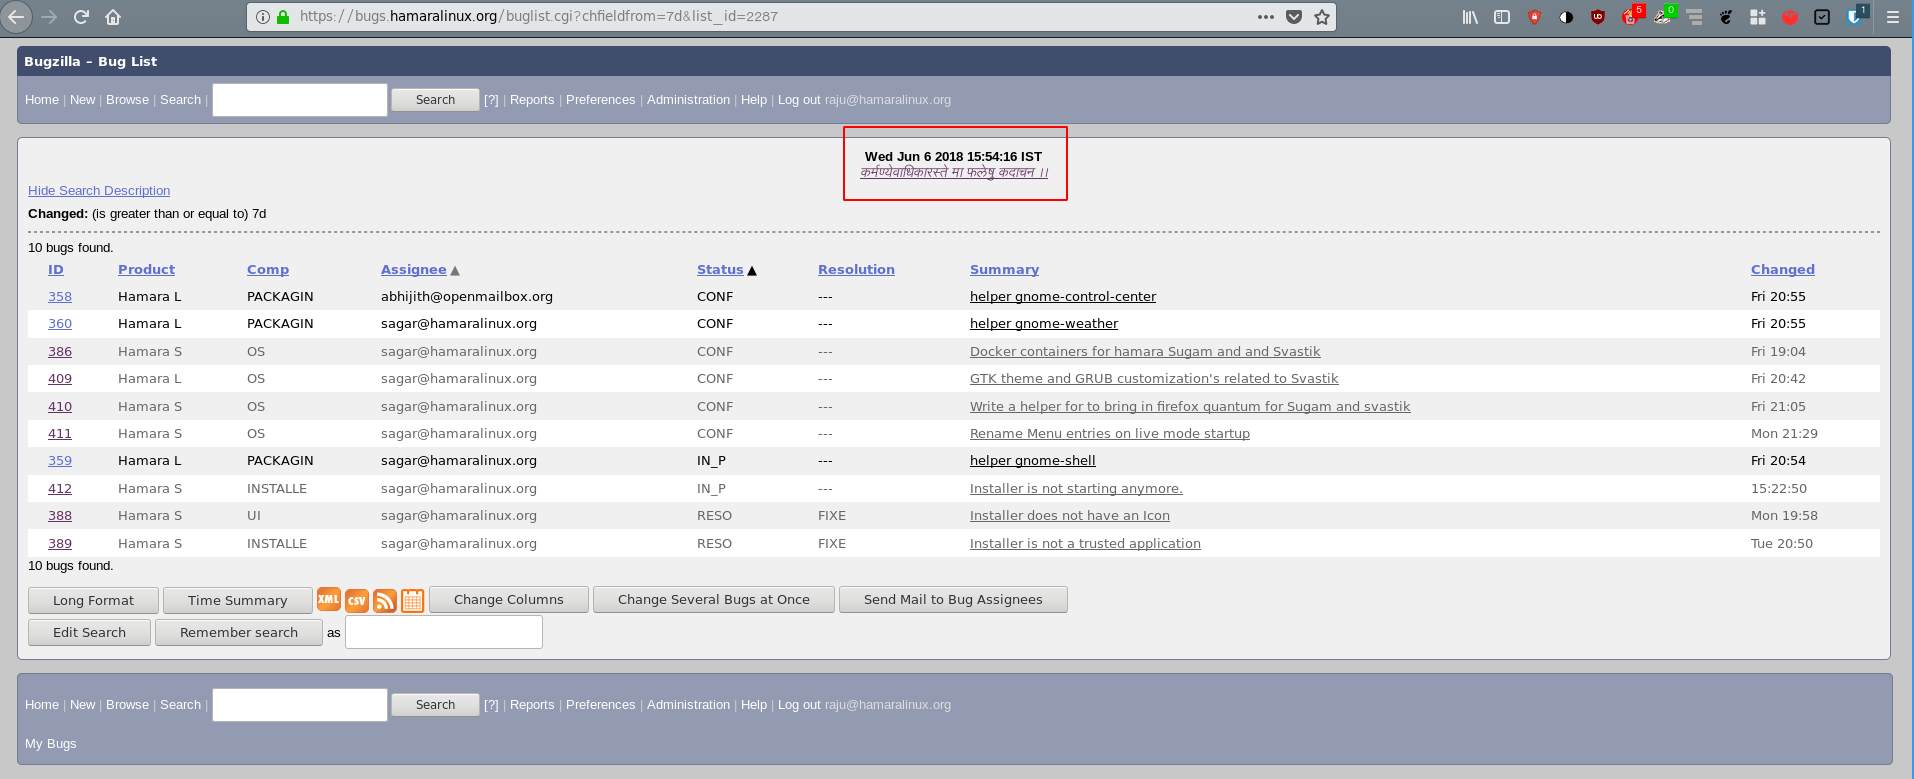Show the Firefox sidebar
The width and height of the screenshot is (1914, 779).
[x=1502, y=17]
